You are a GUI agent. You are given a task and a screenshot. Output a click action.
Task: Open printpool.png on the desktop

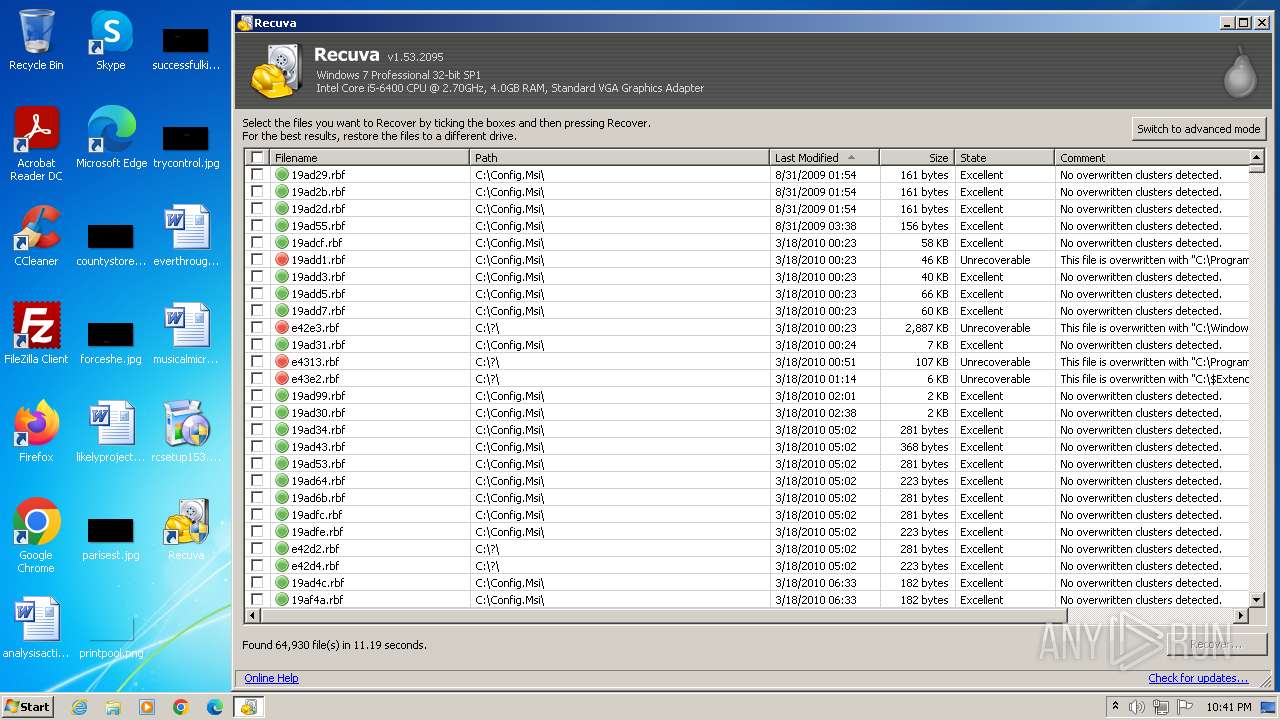[x=111, y=636]
